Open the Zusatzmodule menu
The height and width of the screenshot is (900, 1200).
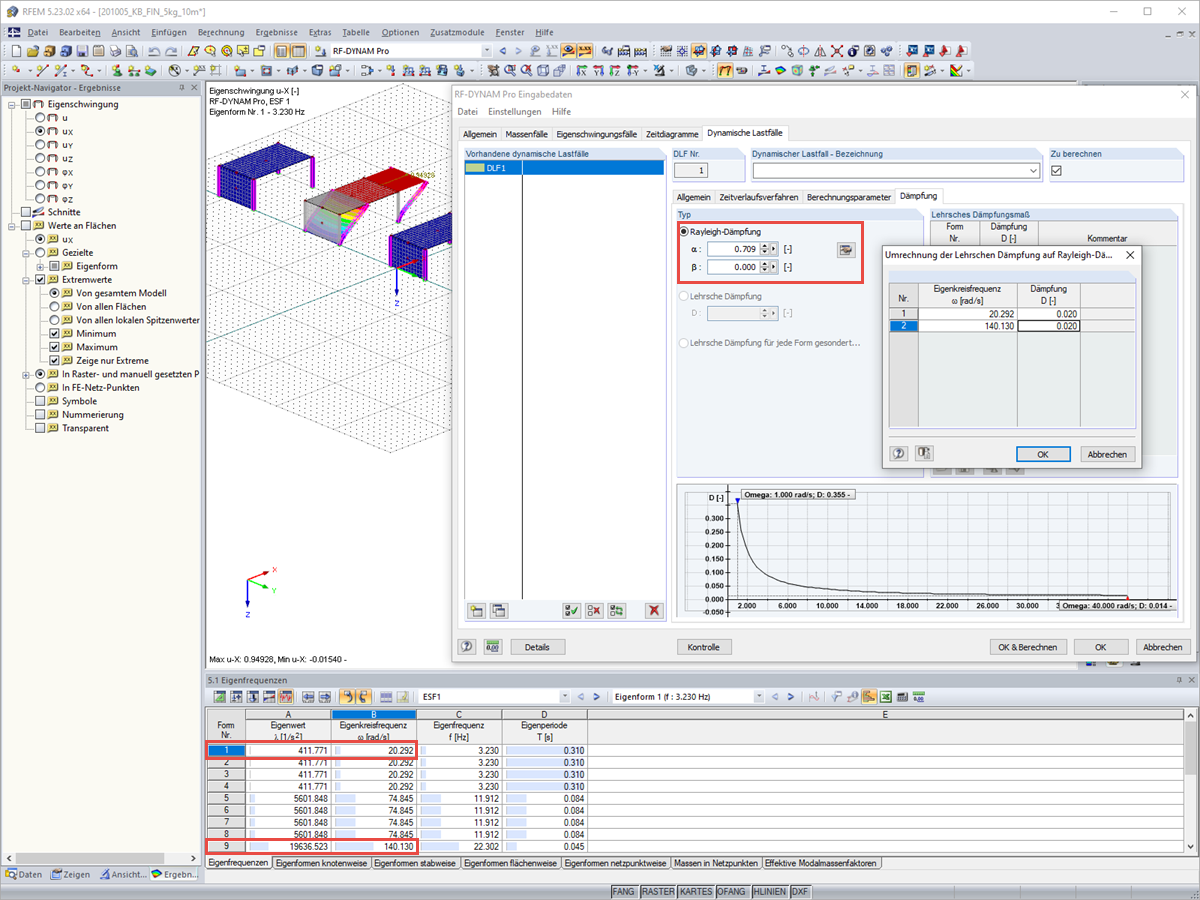click(x=457, y=32)
